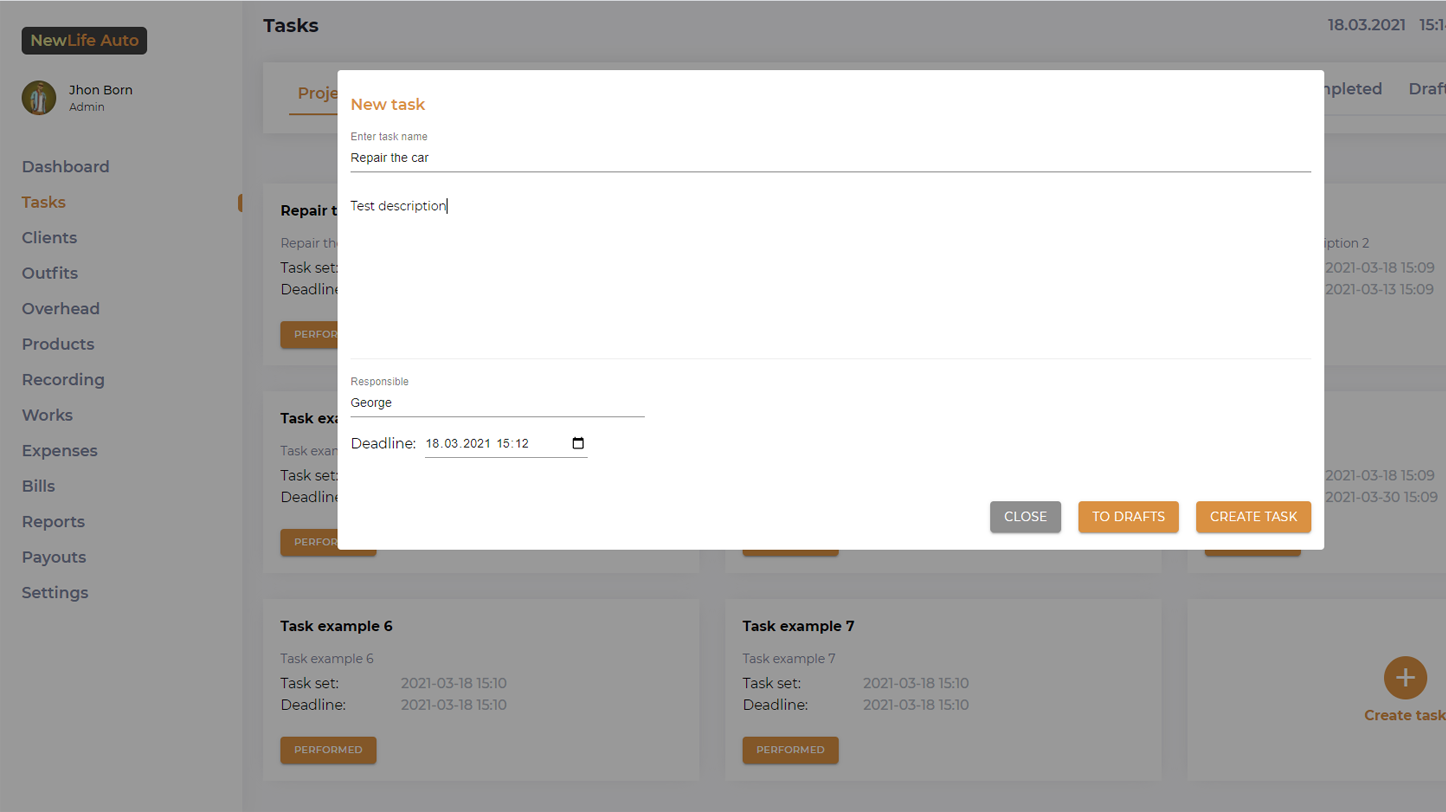Open the deadline calendar picker icon

point(578,443)
